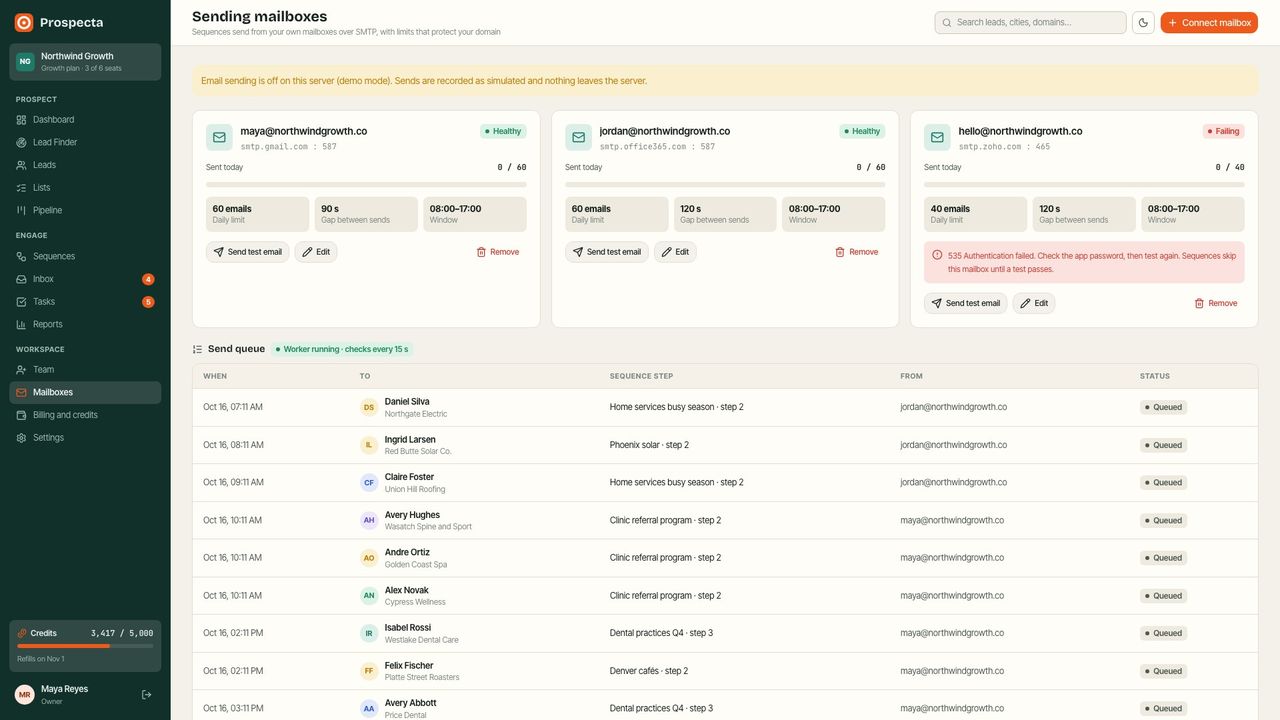Open Settings gear in the sidebar

click(x=22, y=438)
